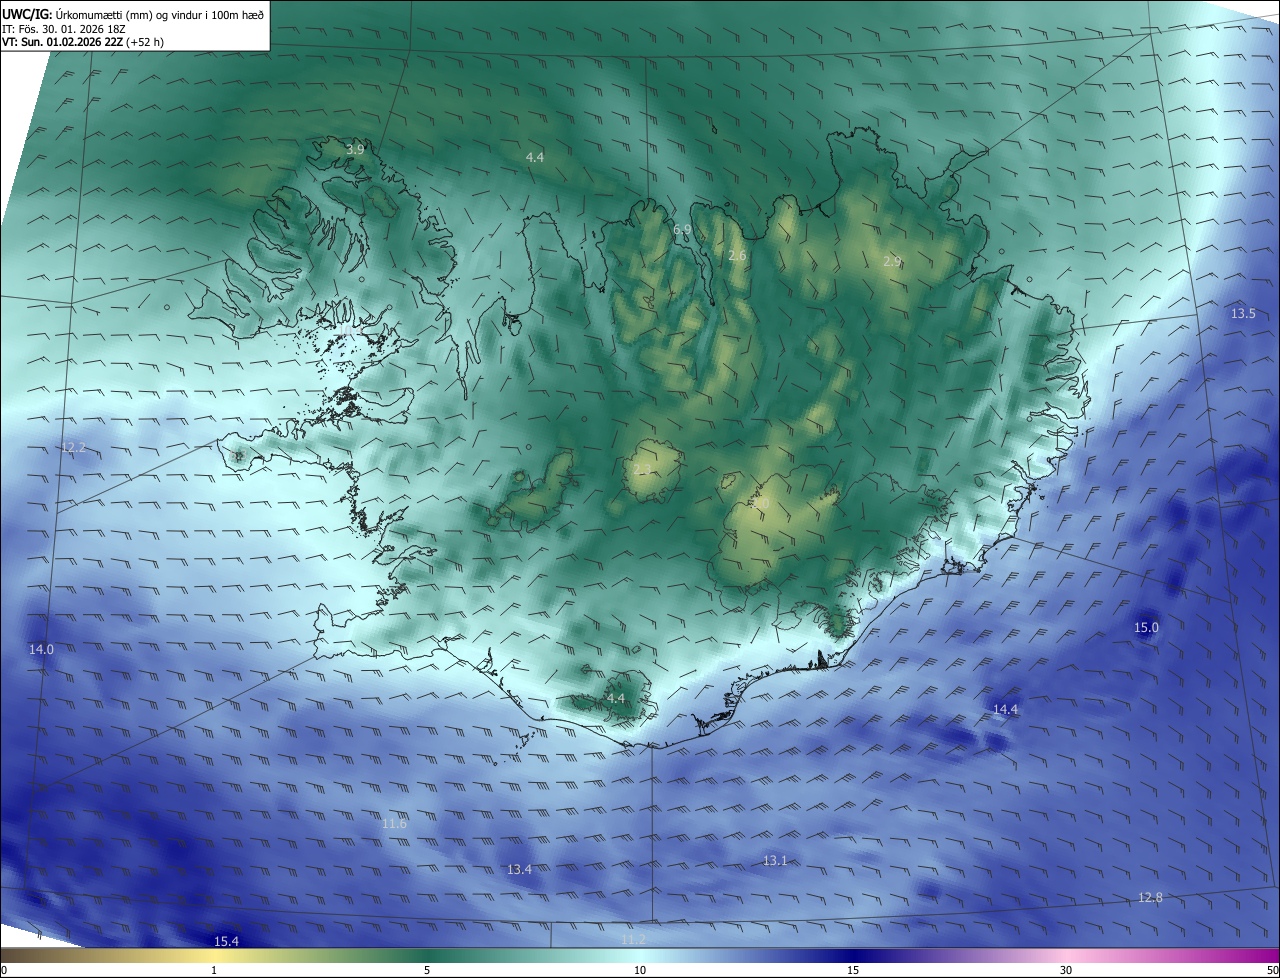The height and width of the screenshot is (978, 1280).
Task: Click the 15.4 value label near the legend
Action: tap(227, 941)
